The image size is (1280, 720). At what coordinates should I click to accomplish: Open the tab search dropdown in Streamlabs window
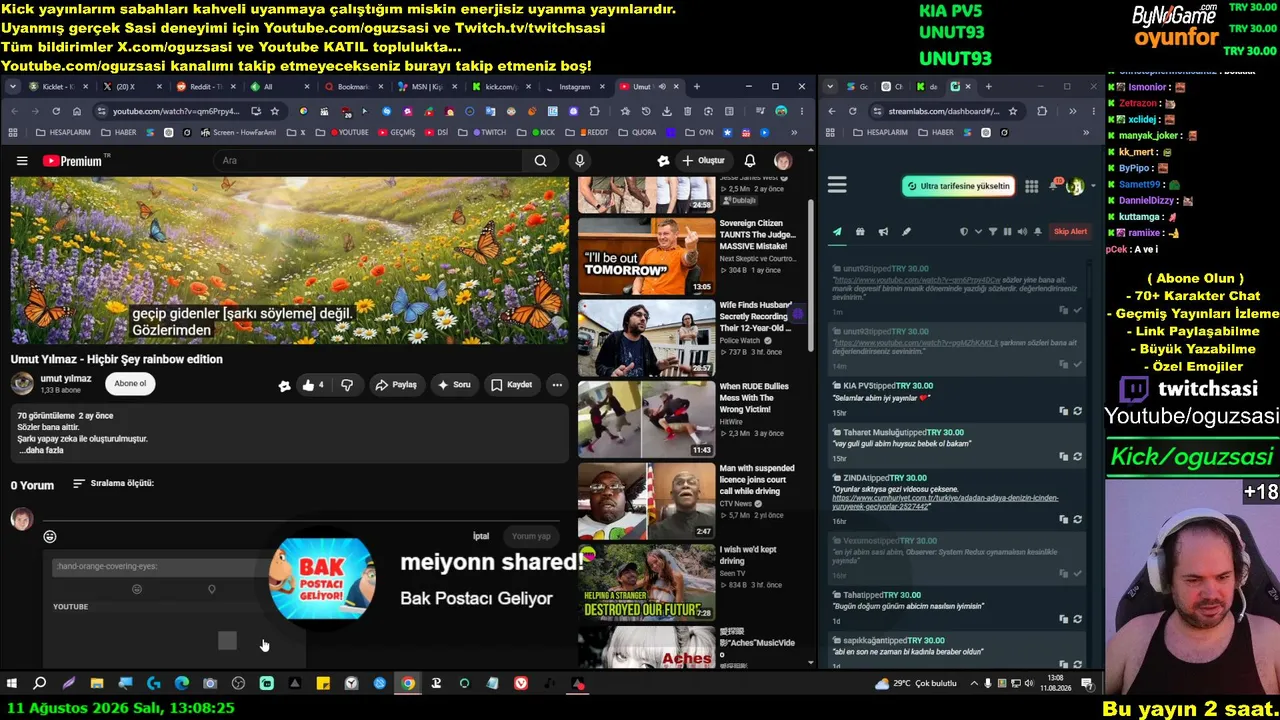tap(830, 87)
